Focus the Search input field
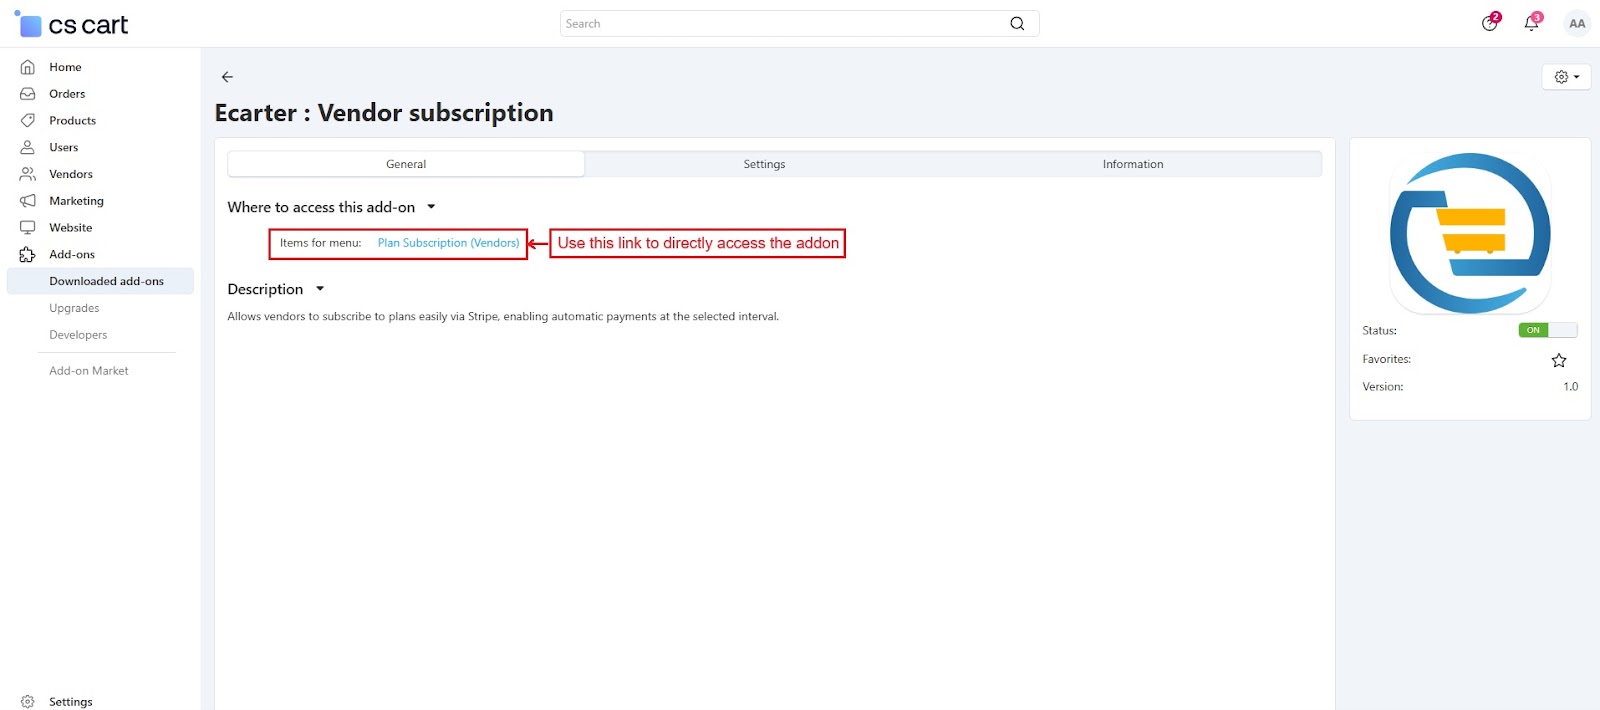Image resolution: width=1600 pixels, height=710 pixels. pos(799,24)
